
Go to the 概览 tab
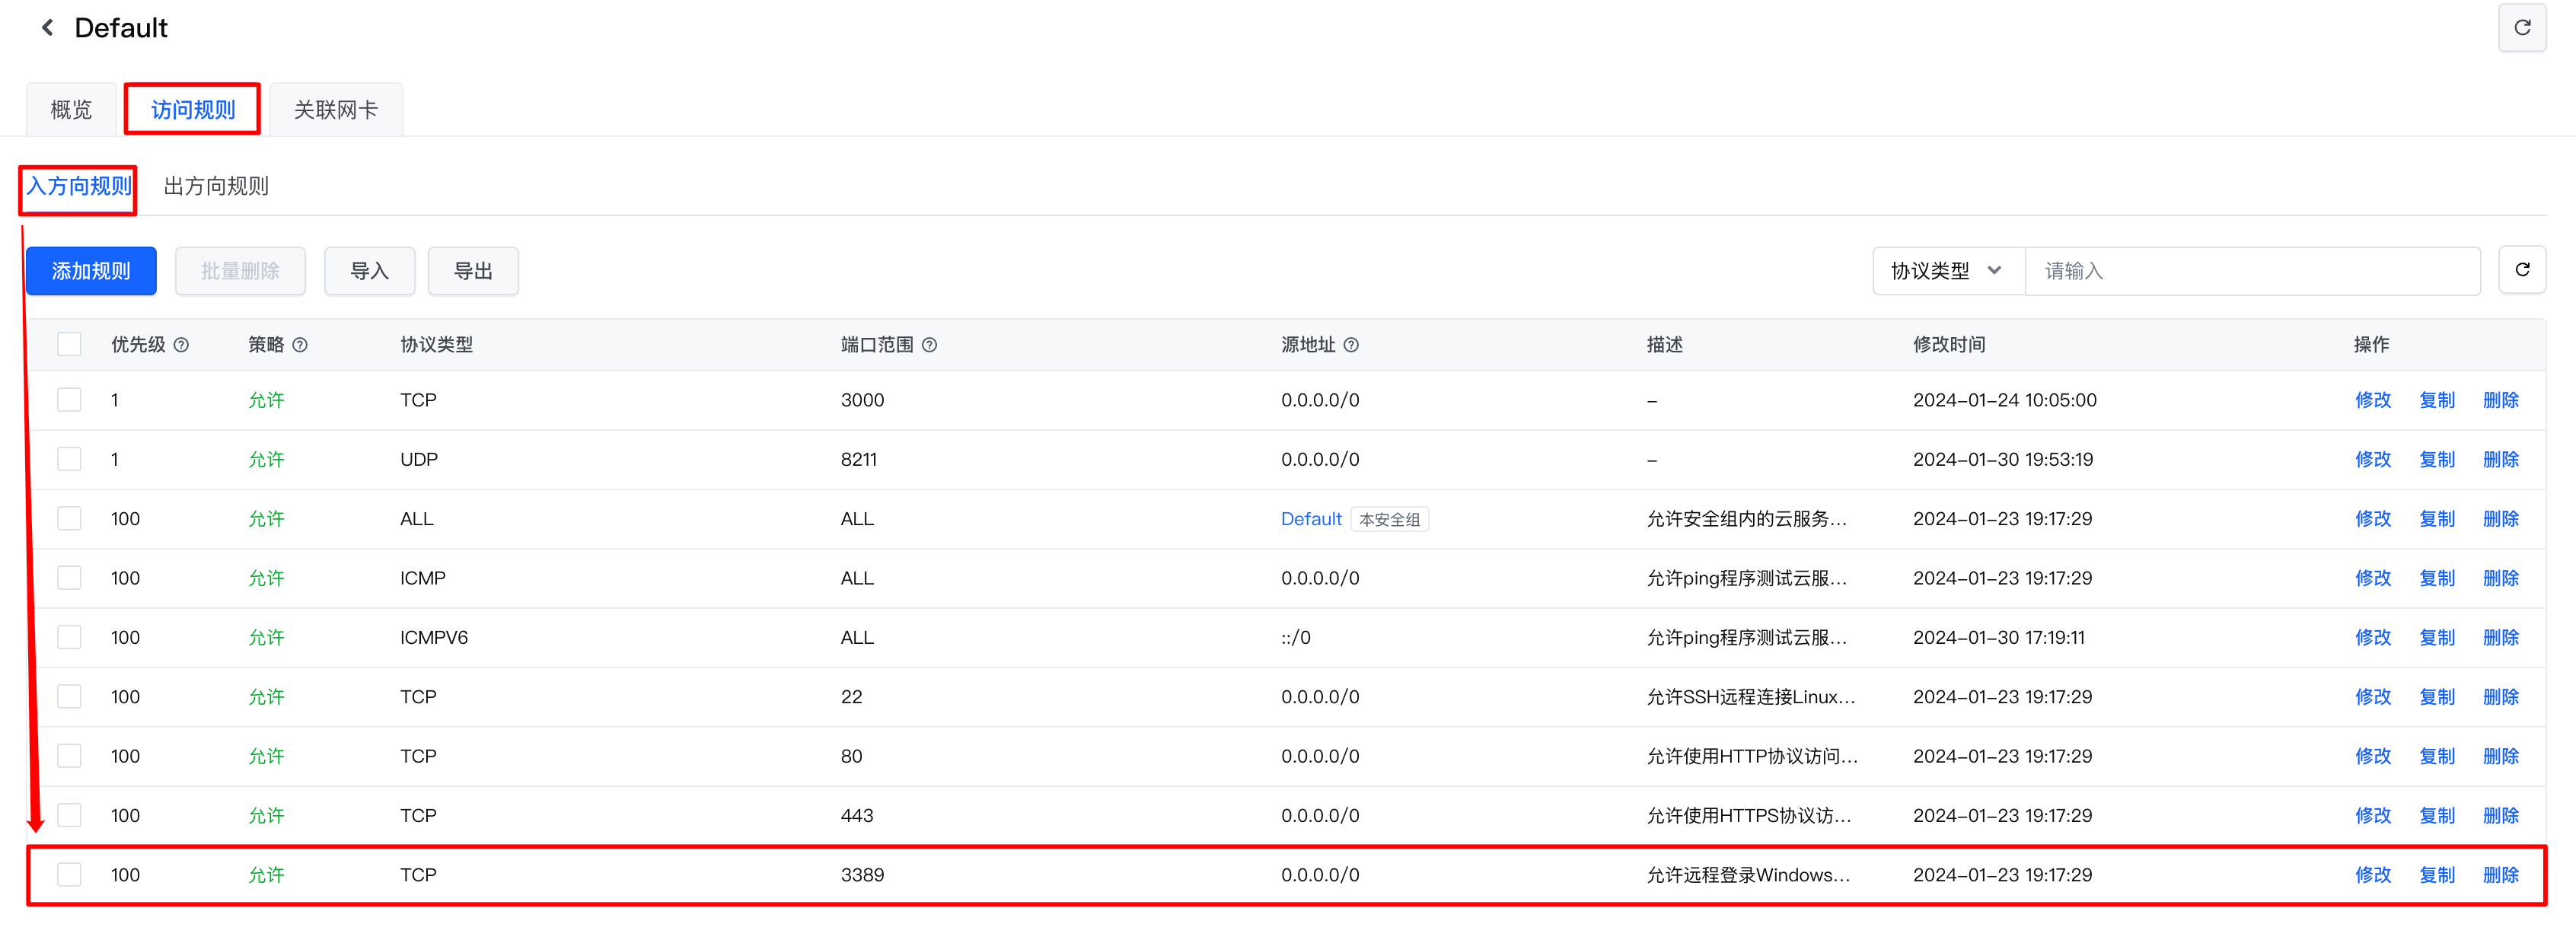click(71, 110)
